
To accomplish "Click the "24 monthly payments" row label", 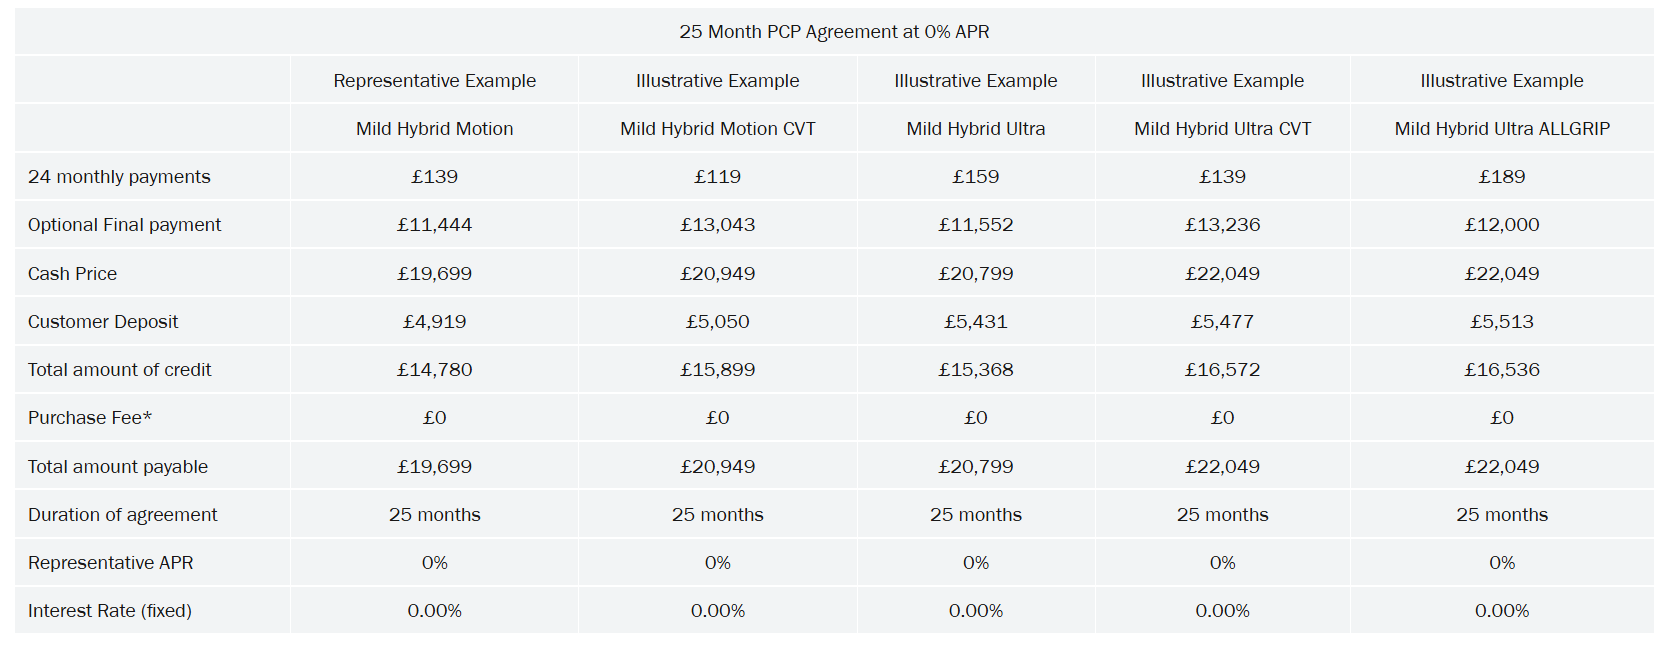I will [x=119, y=177].
